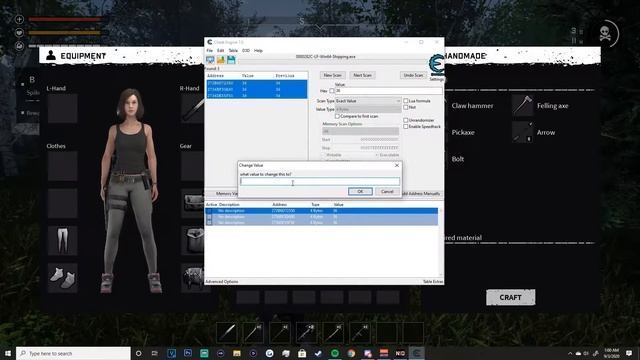Image resolution: width=640 pixels, height=360 pixels.
Task: Open the process list computer icon
Action: tap(210, 60)
